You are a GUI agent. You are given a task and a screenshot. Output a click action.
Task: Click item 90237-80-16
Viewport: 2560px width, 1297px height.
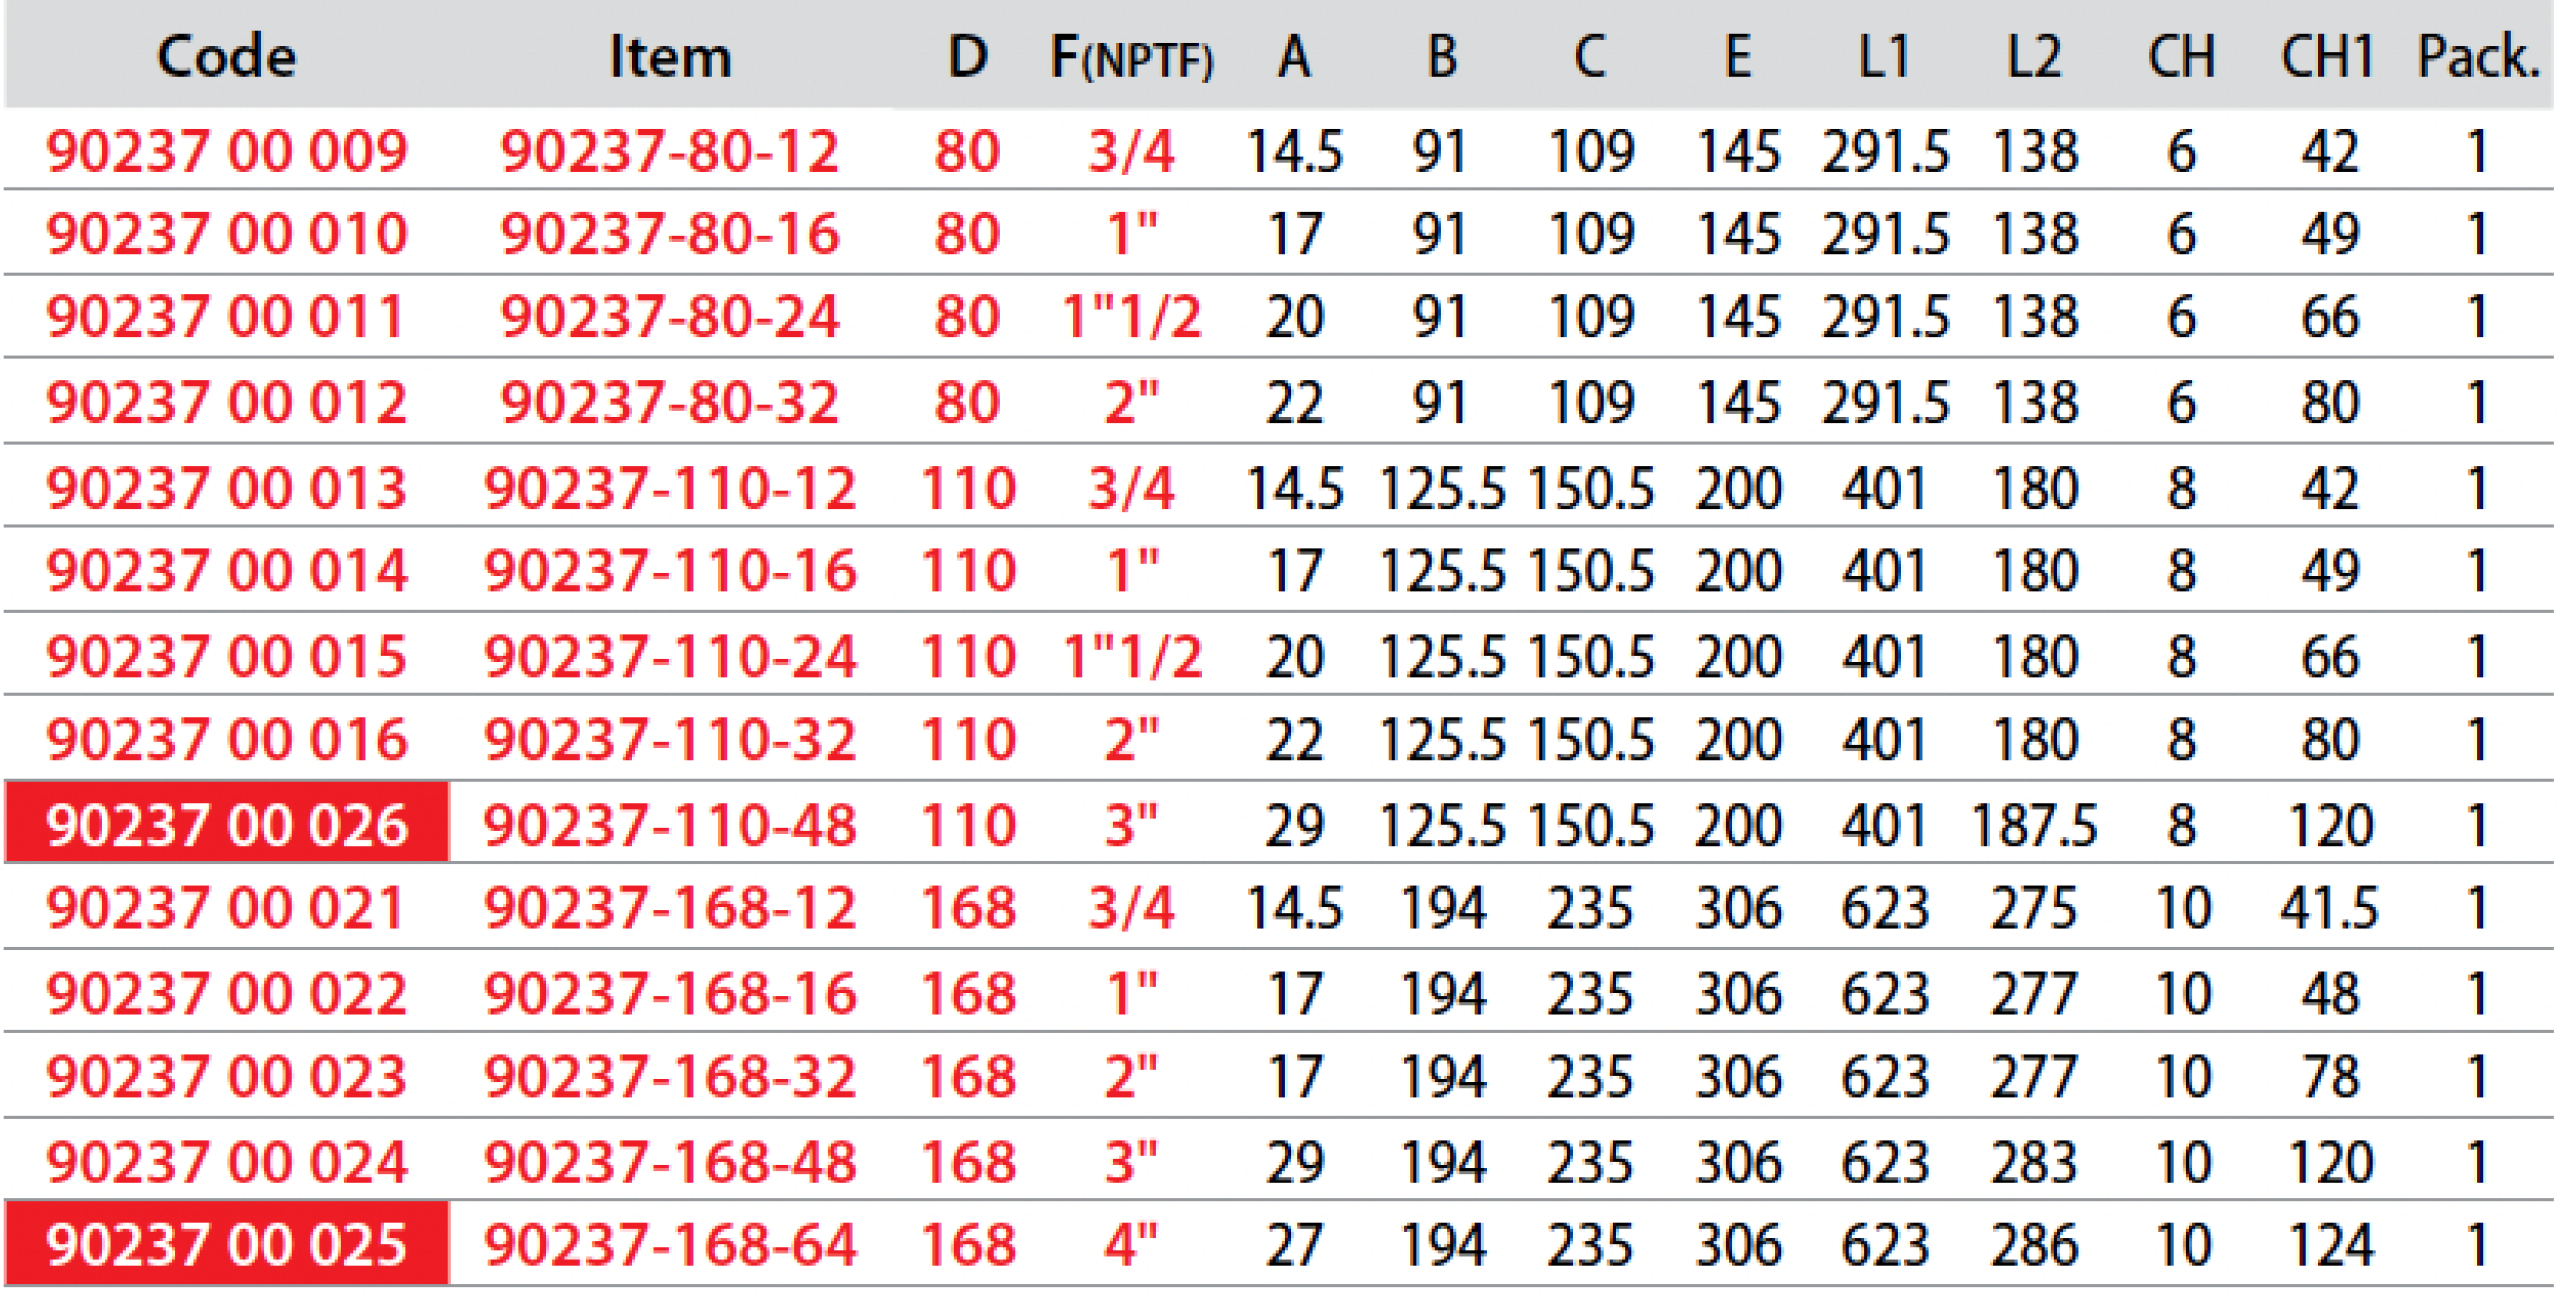click(669, 233)
